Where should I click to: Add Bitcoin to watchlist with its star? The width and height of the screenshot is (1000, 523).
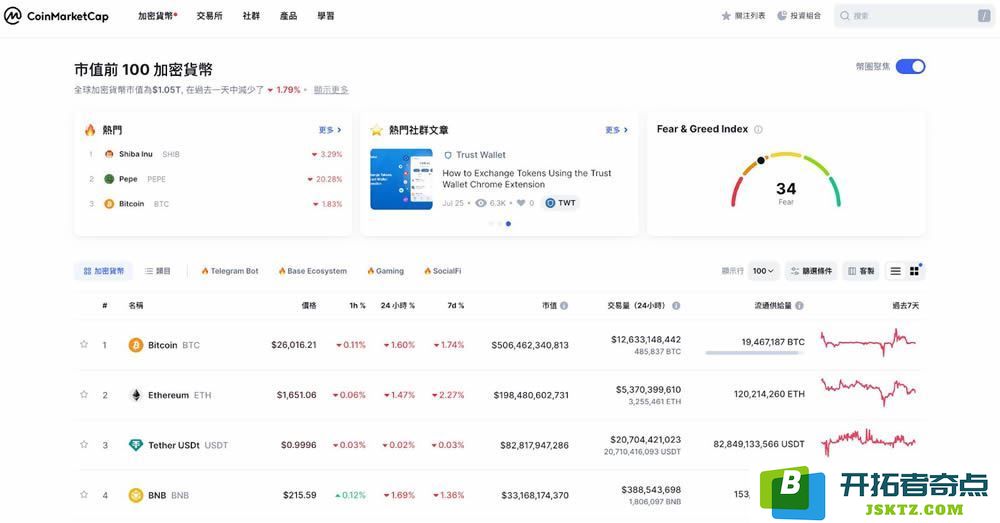tap(84, 344)
